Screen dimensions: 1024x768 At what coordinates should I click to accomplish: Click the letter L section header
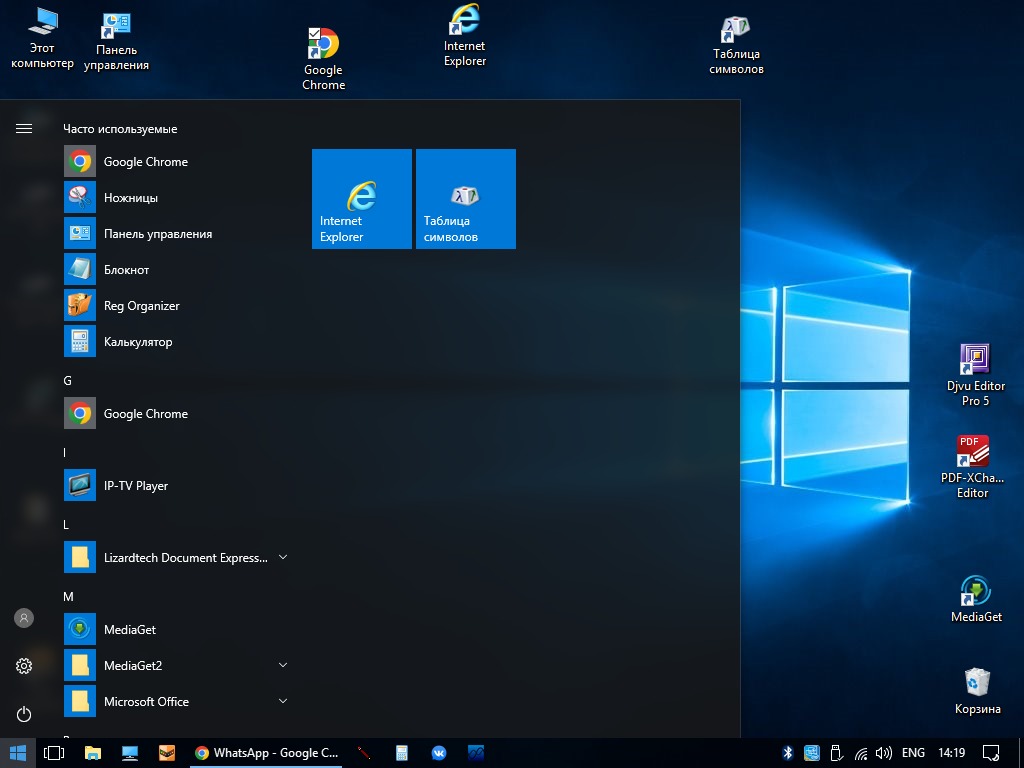[66, 524]
